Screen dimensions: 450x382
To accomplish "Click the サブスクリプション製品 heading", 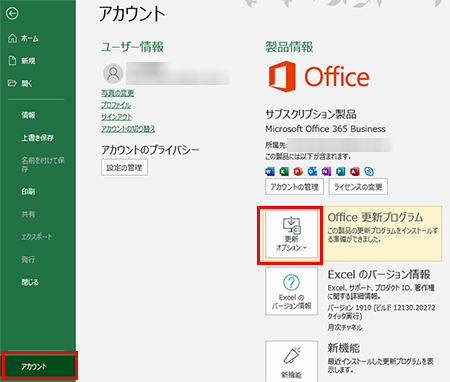I will [x=311, y=114].
